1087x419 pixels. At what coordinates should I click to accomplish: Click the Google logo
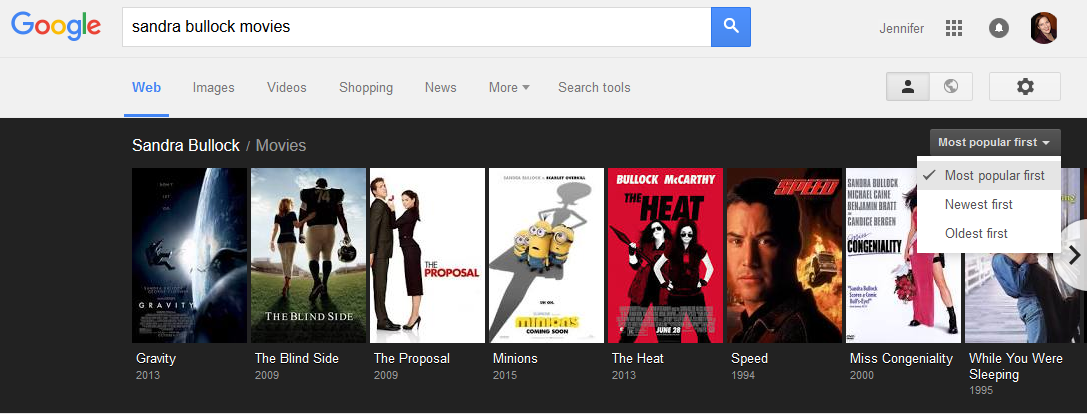(x=56, y=27)
